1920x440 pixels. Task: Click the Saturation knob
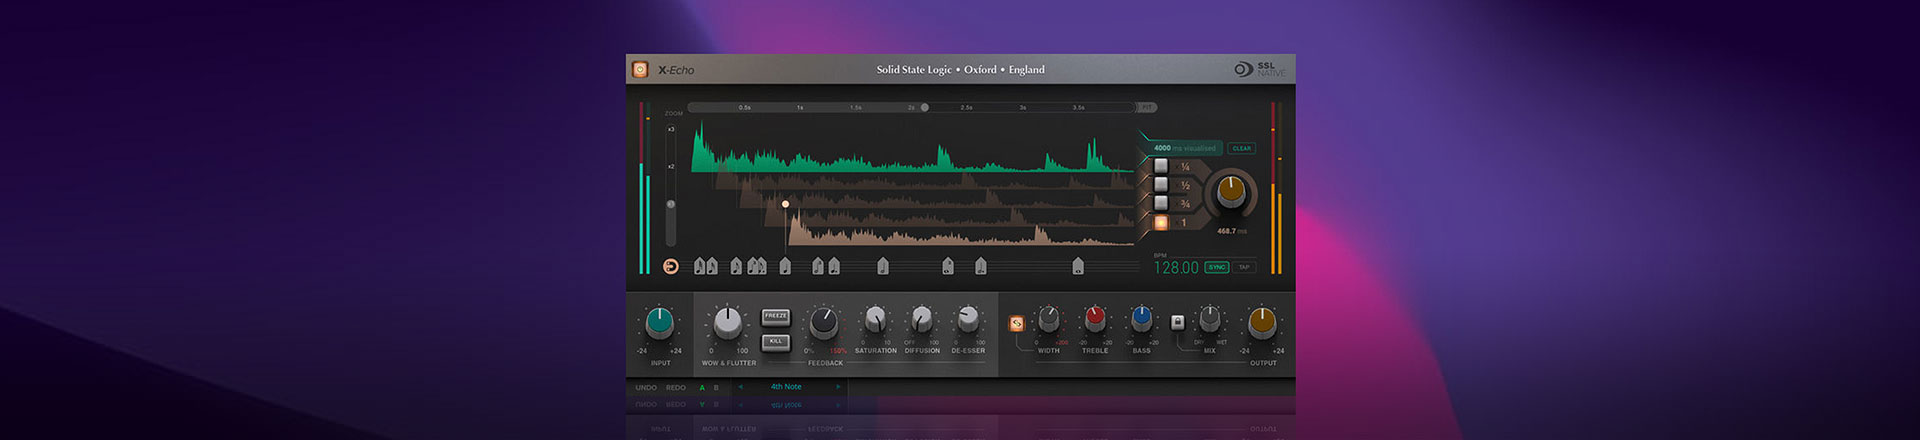coord(875,319)
